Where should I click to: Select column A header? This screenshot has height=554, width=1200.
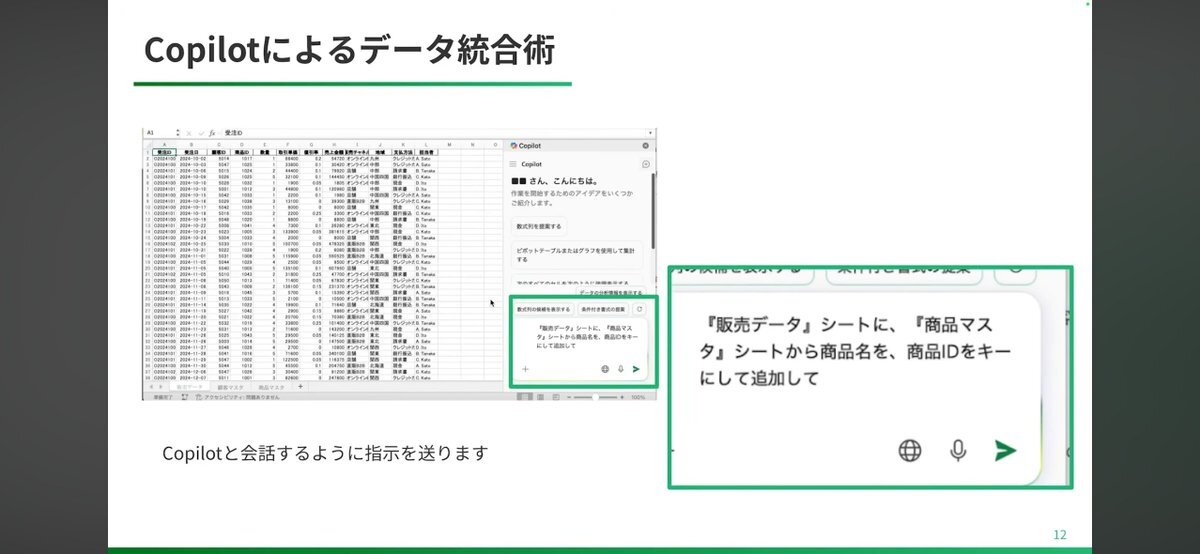click(164, 145)
